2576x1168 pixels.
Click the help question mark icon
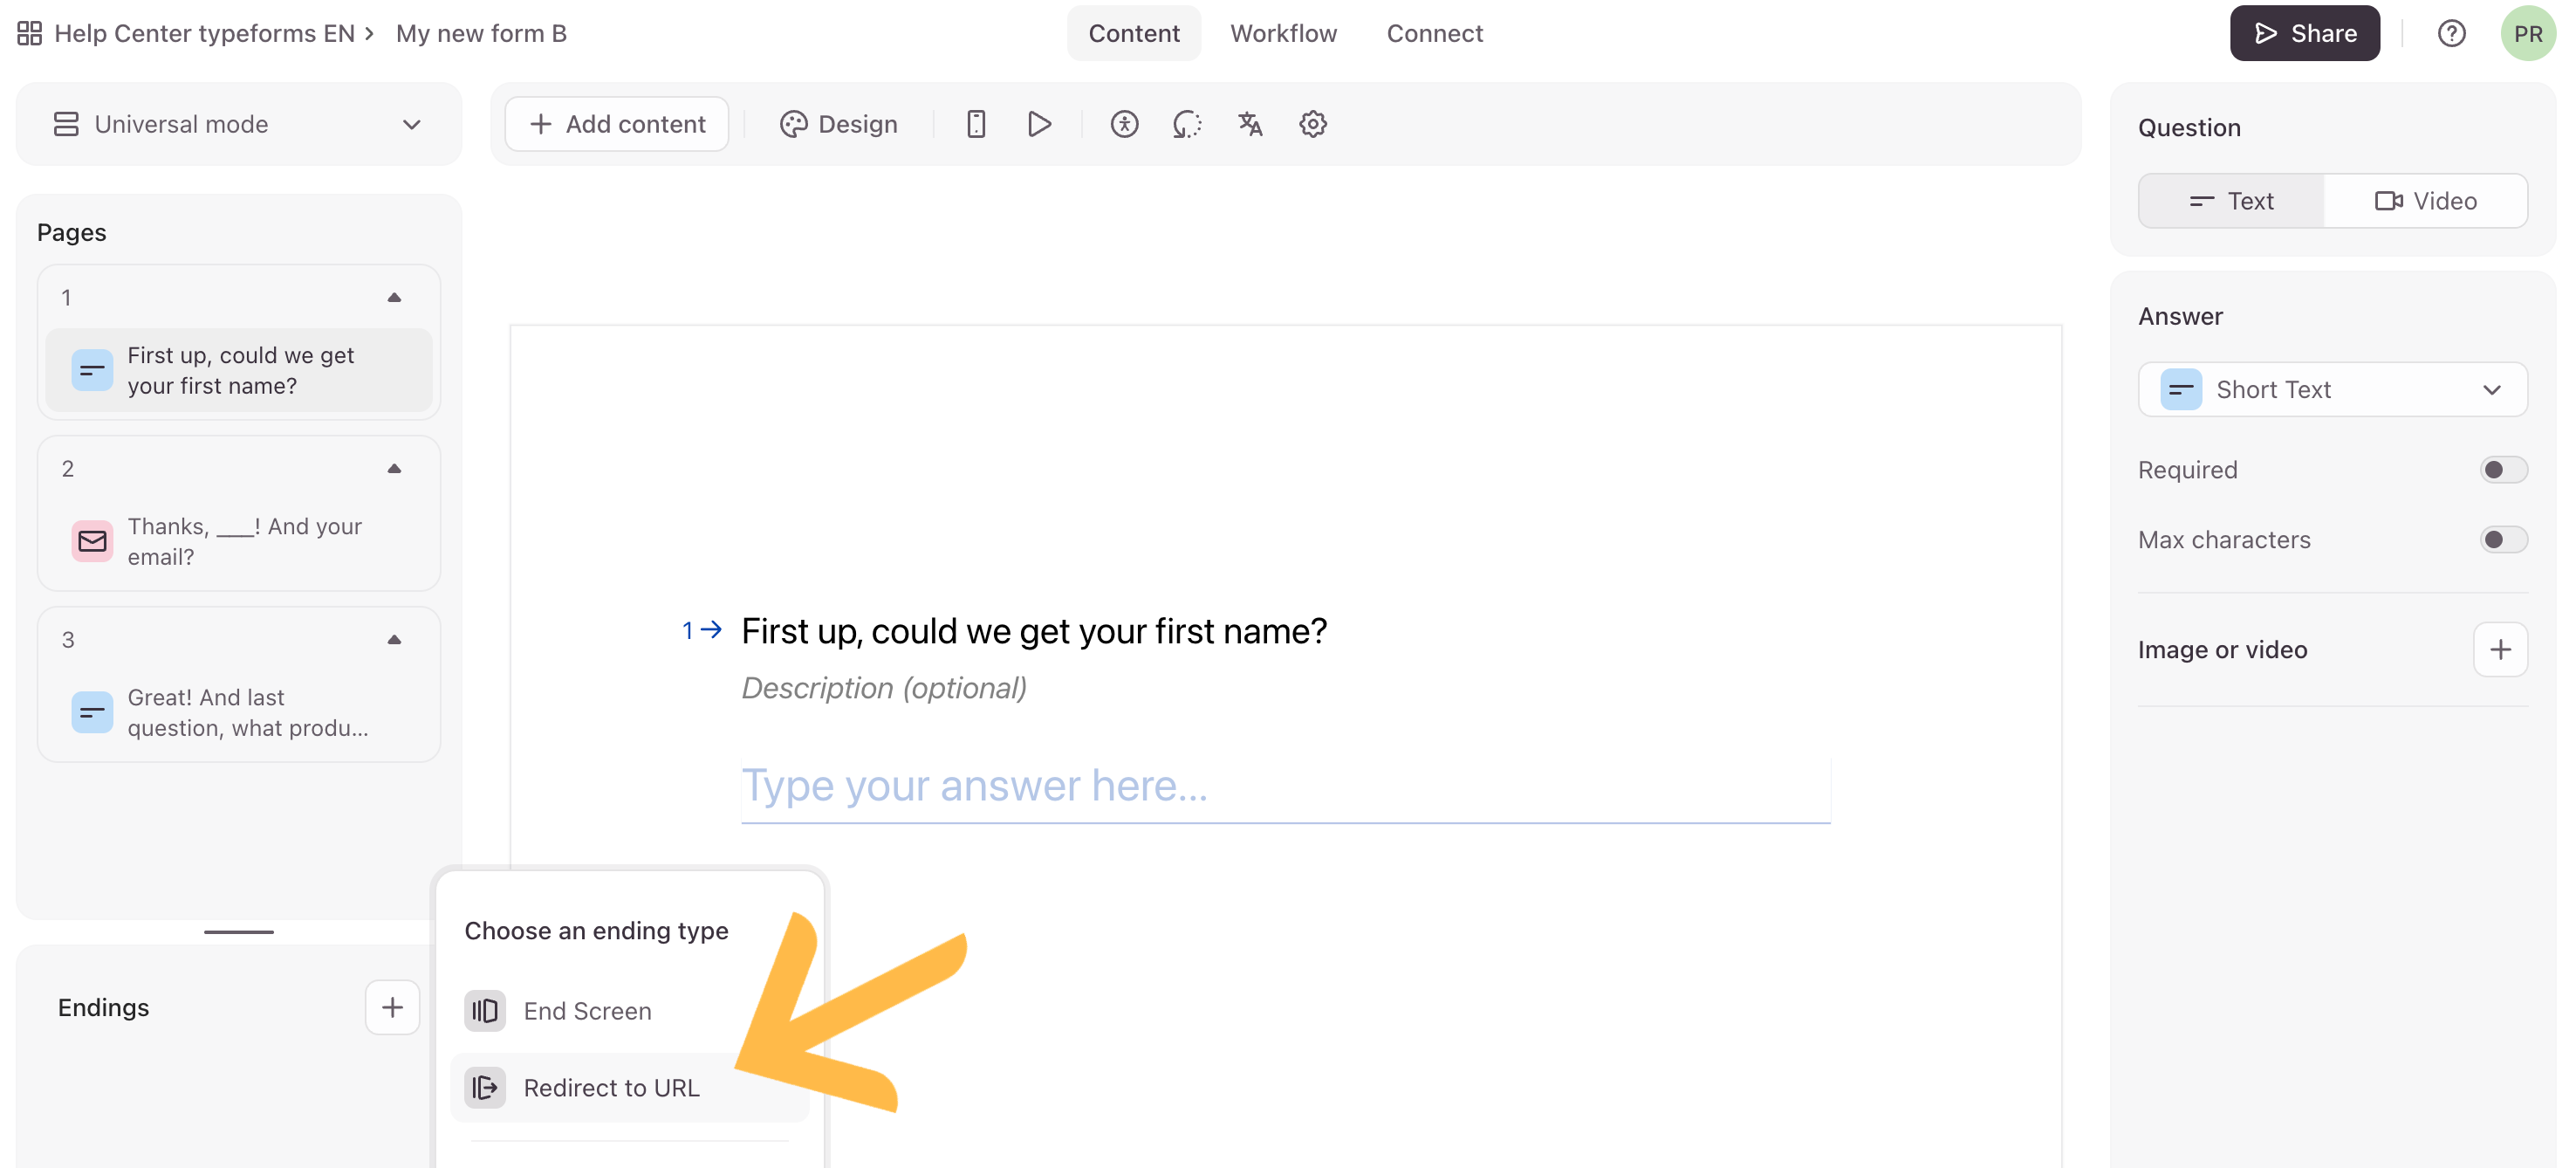(x=2451, y=33)
